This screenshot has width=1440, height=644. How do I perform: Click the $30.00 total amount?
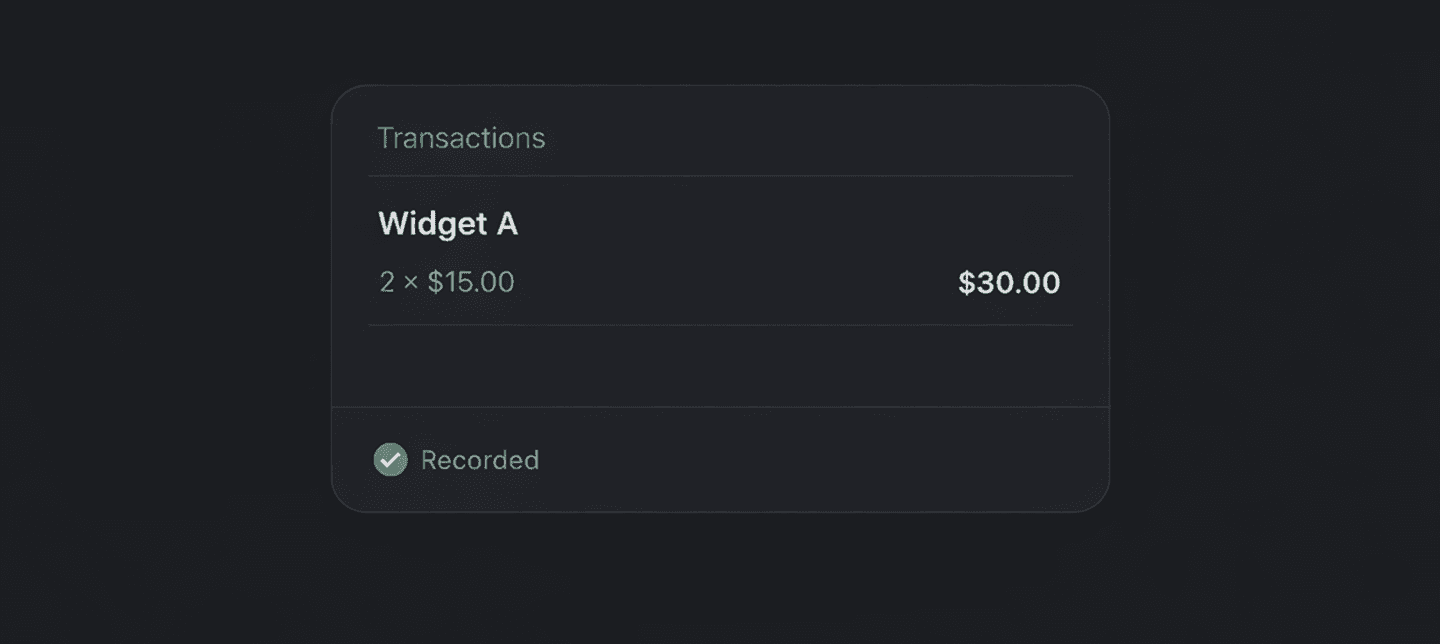1009,283
